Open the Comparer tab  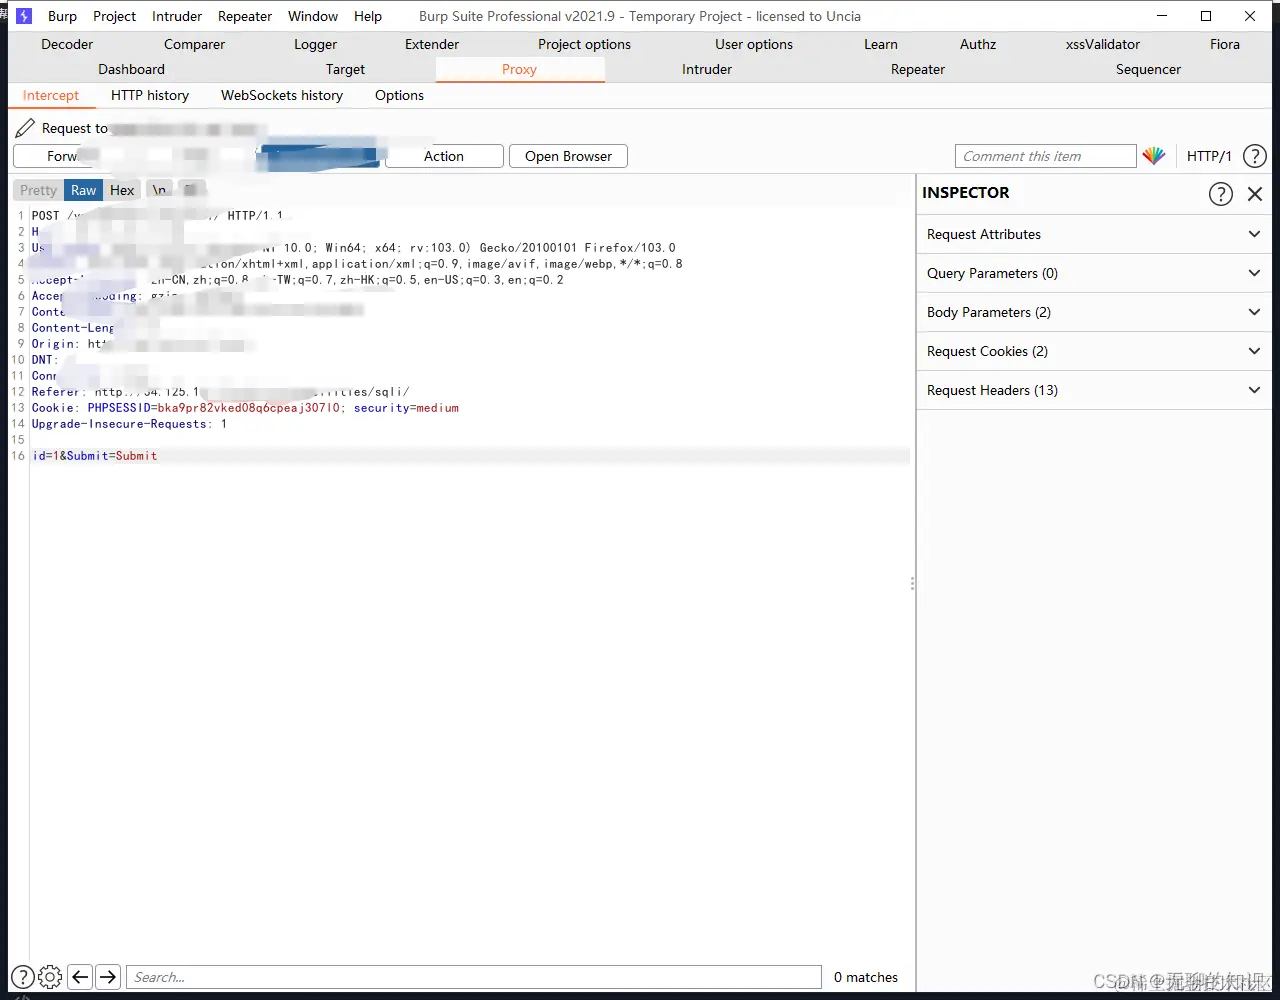click(x=195, y=44)
